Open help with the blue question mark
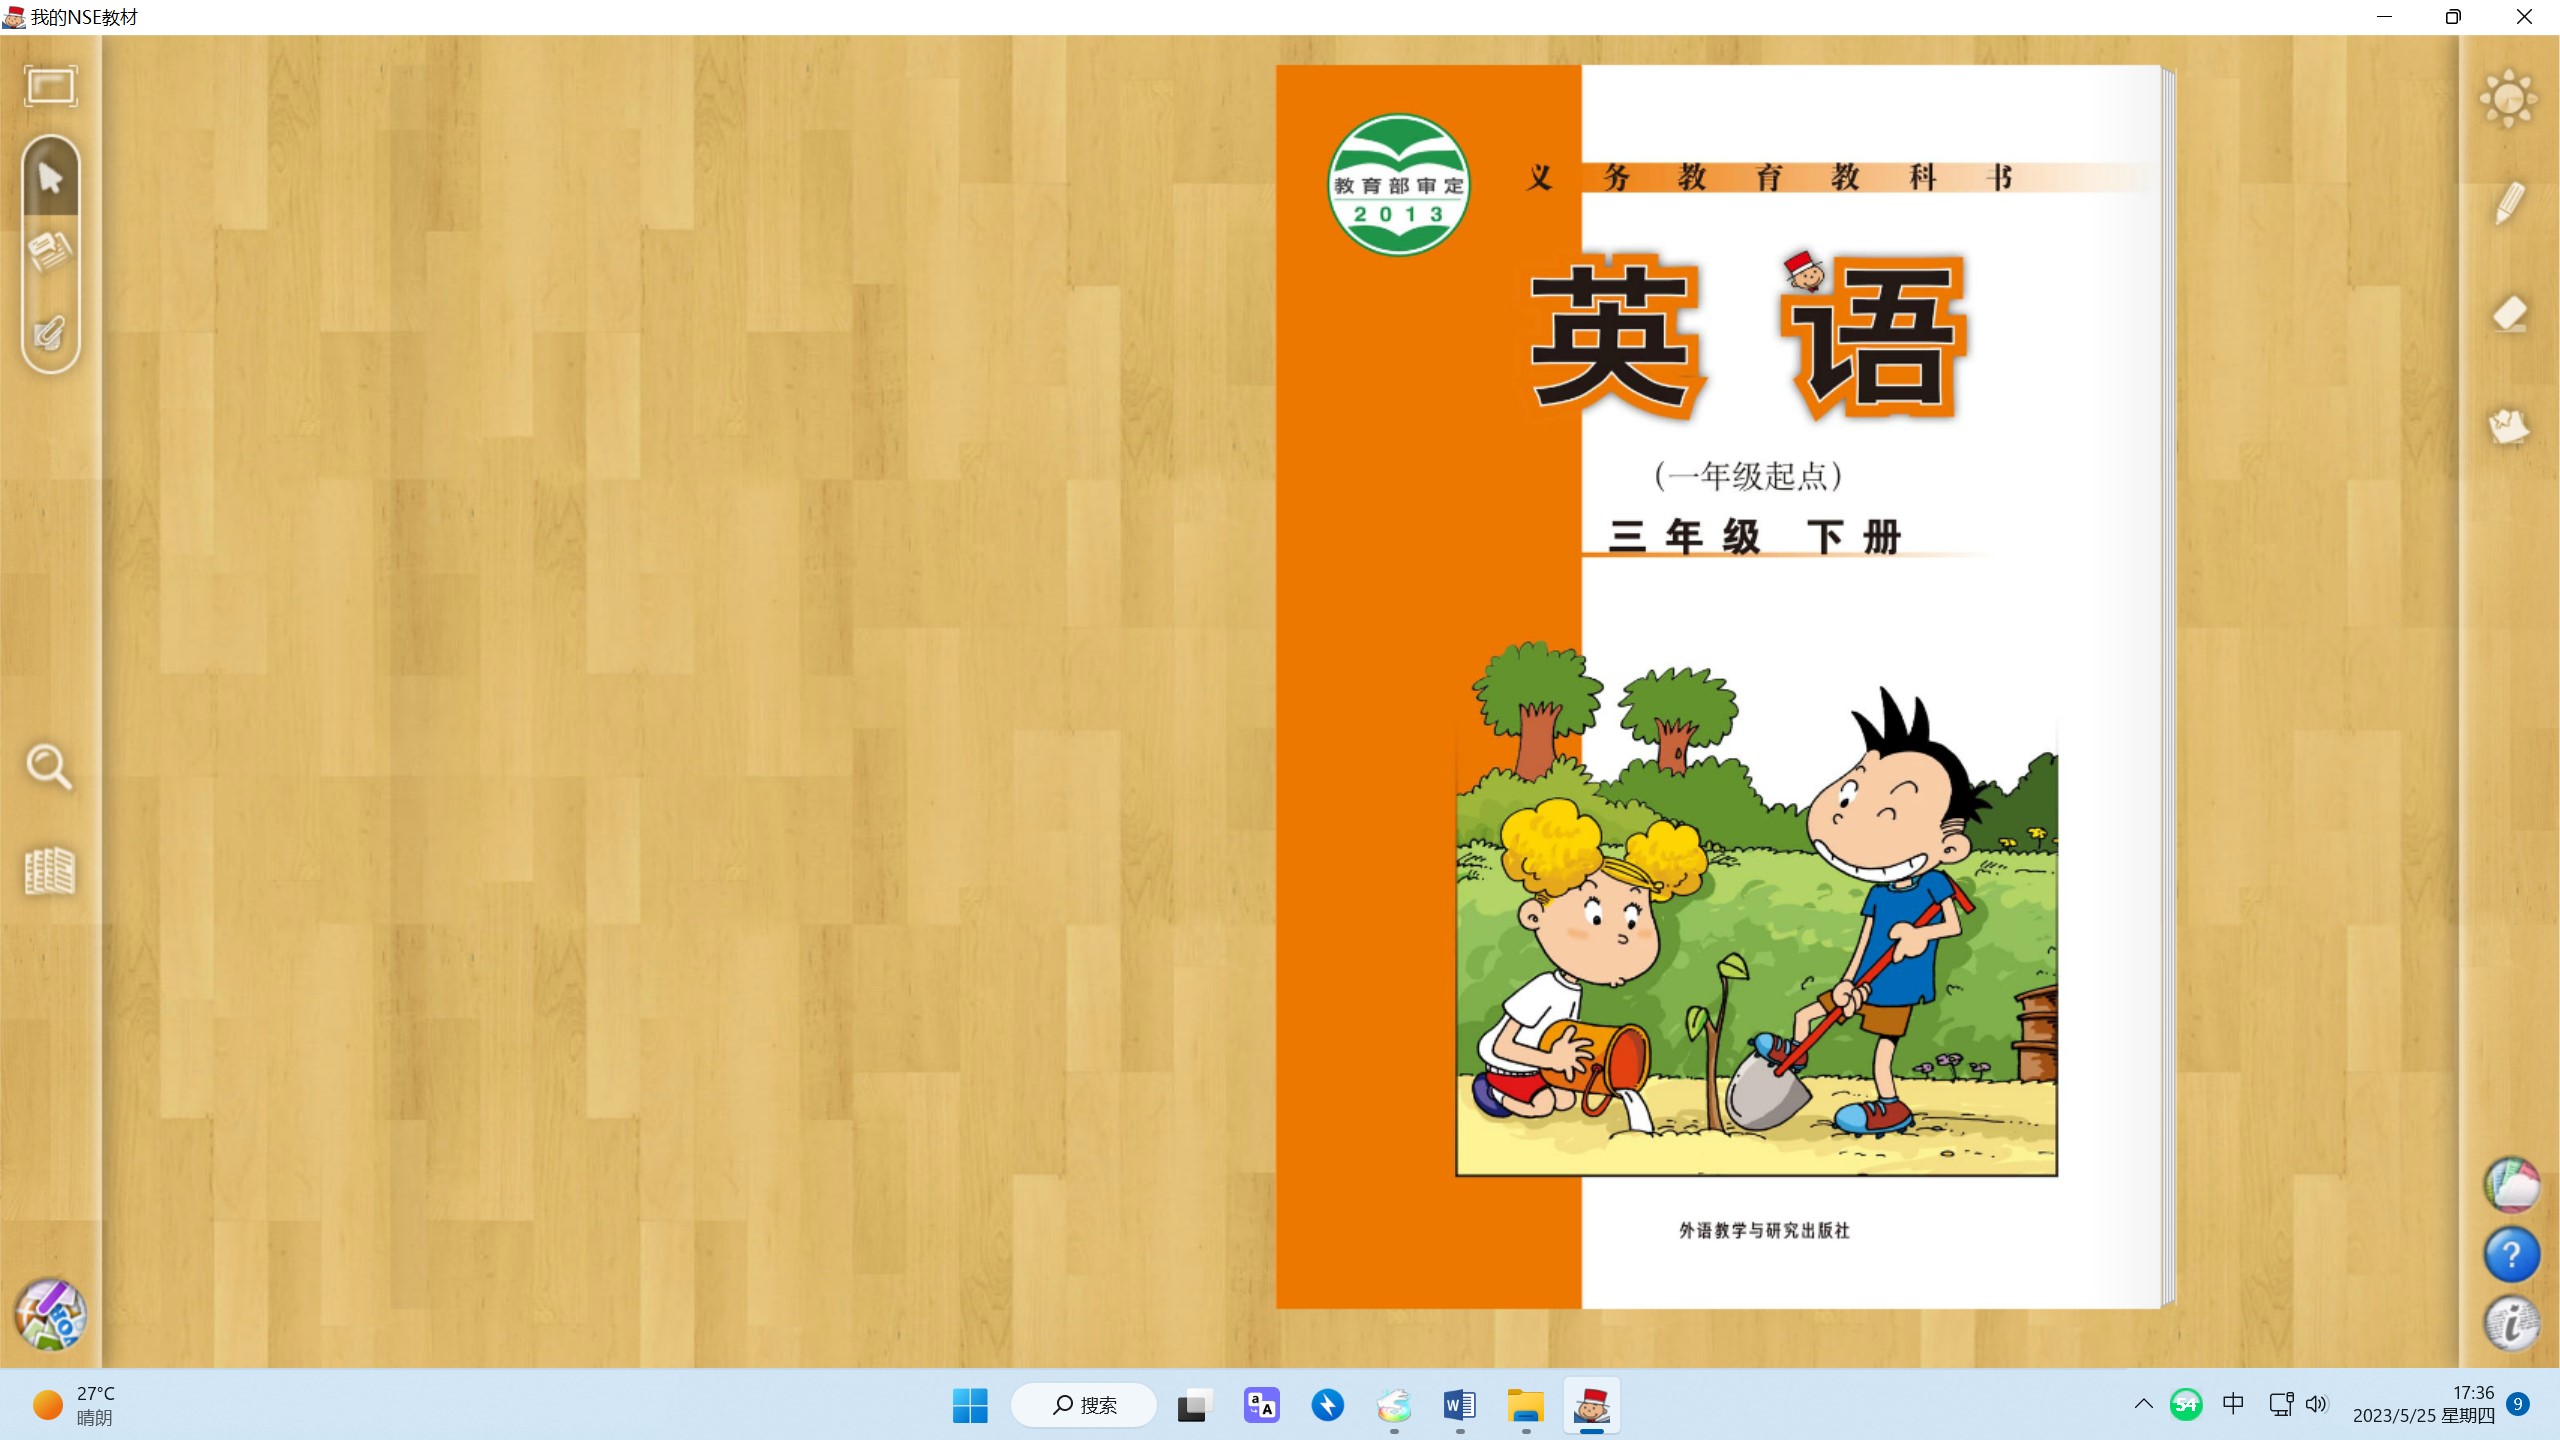This screenshot has height=1440, width=2560. (x=2511, y=1255)
